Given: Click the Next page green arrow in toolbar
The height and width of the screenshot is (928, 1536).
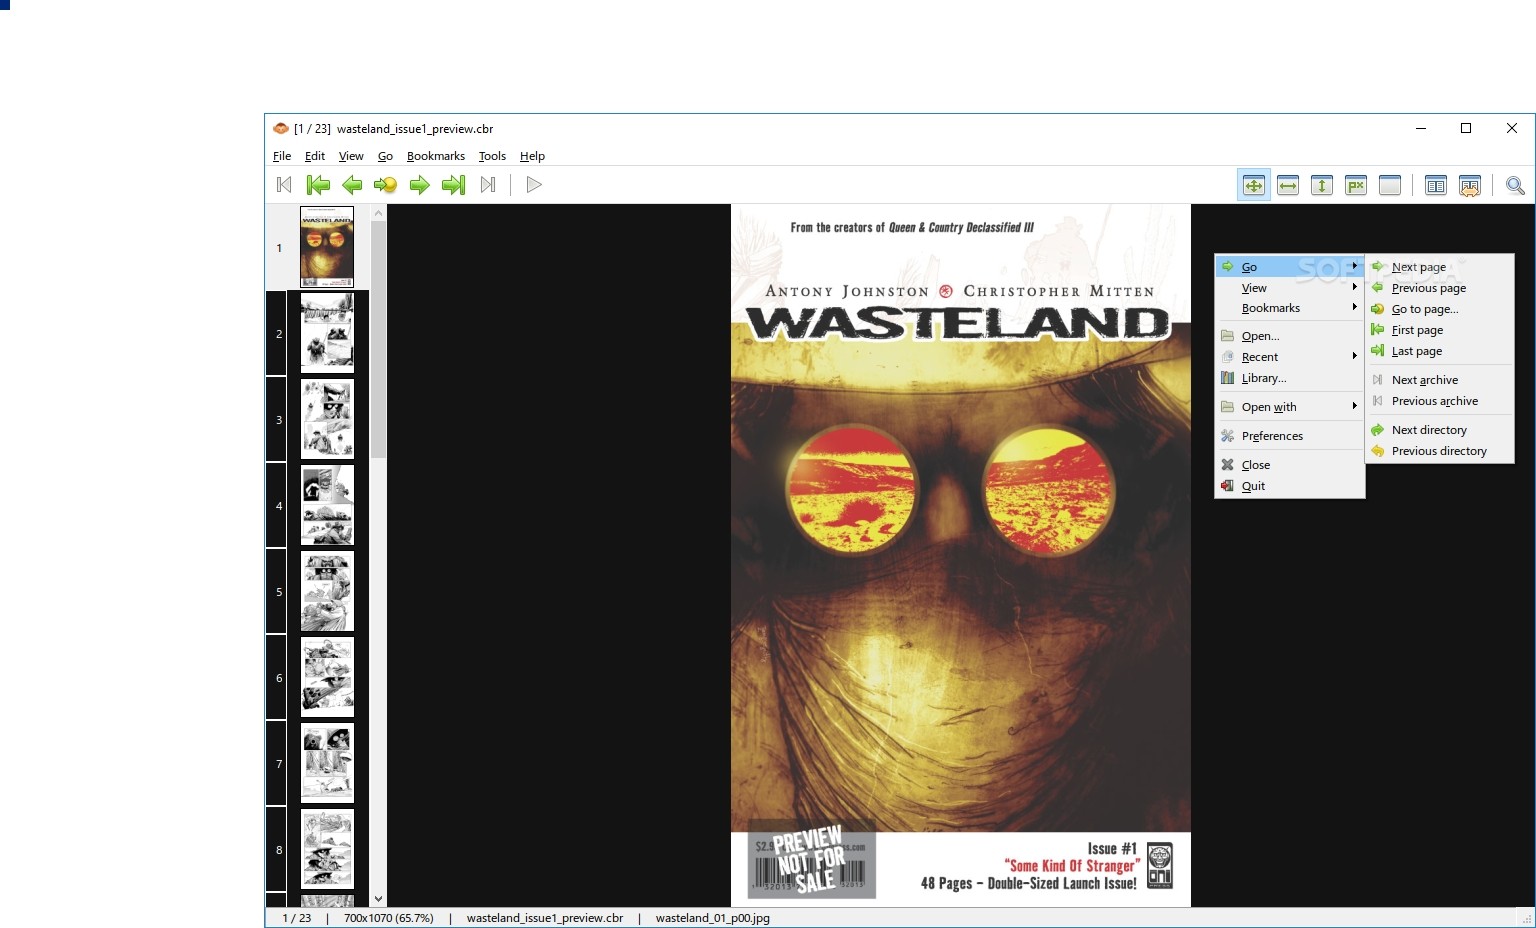Looking at the screenshot, I should coord(419,185).
